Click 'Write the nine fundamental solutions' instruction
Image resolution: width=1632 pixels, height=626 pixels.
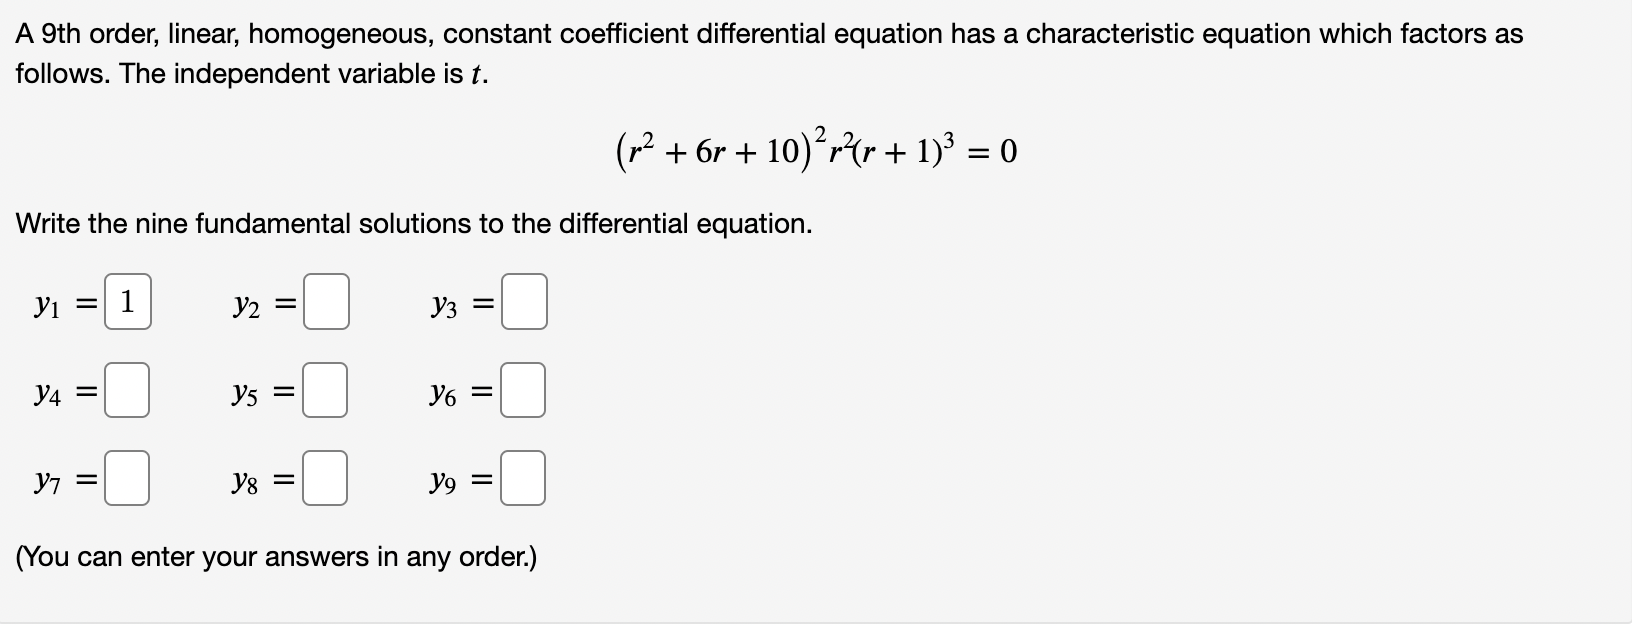click(414, 223)
